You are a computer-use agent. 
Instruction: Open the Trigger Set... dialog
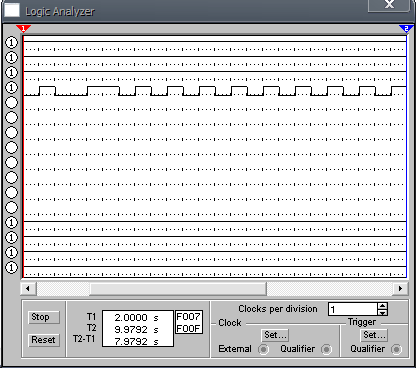pos(374,335)
